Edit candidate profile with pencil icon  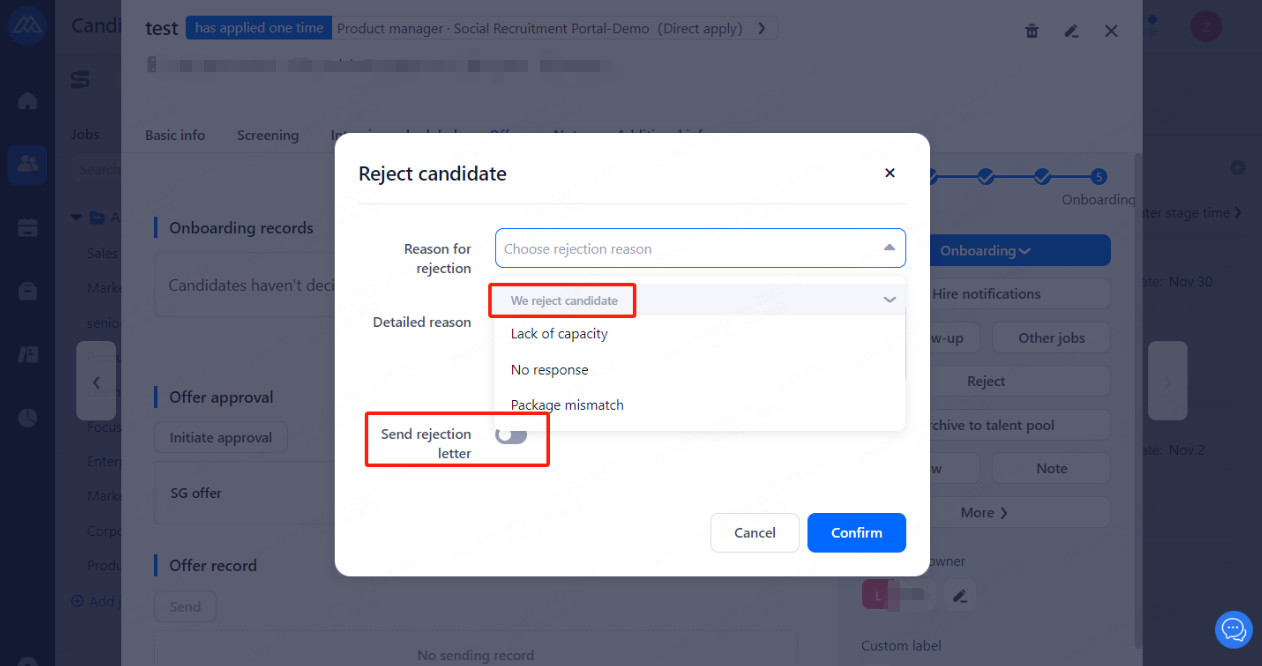(1071, 31)
